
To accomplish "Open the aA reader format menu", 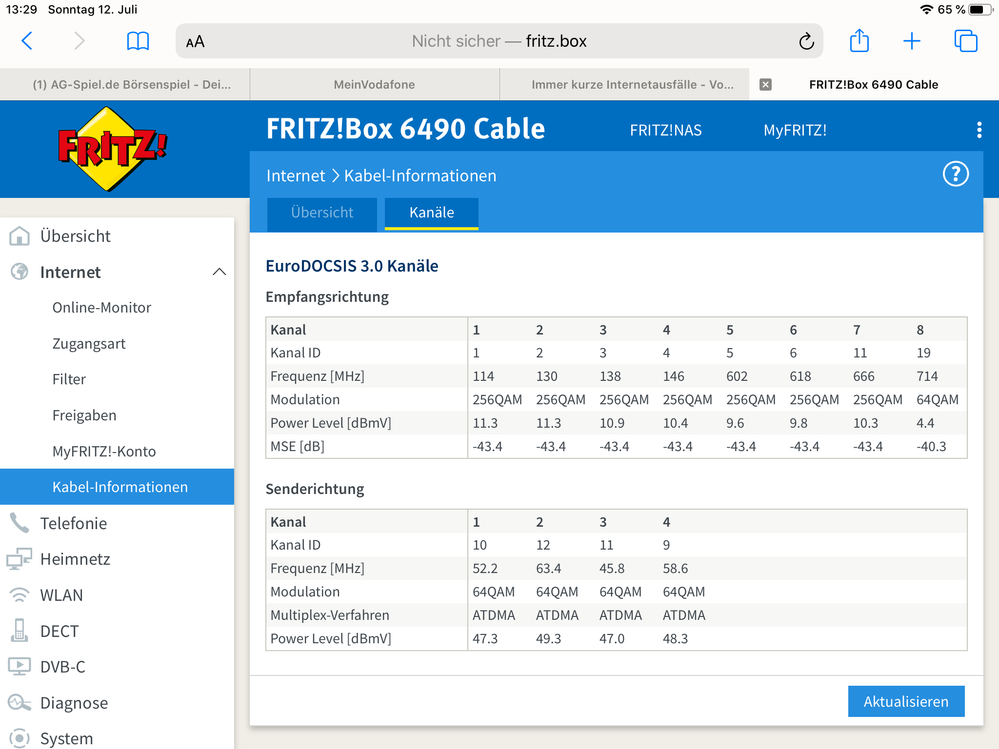I will click(x=195, y=42).
